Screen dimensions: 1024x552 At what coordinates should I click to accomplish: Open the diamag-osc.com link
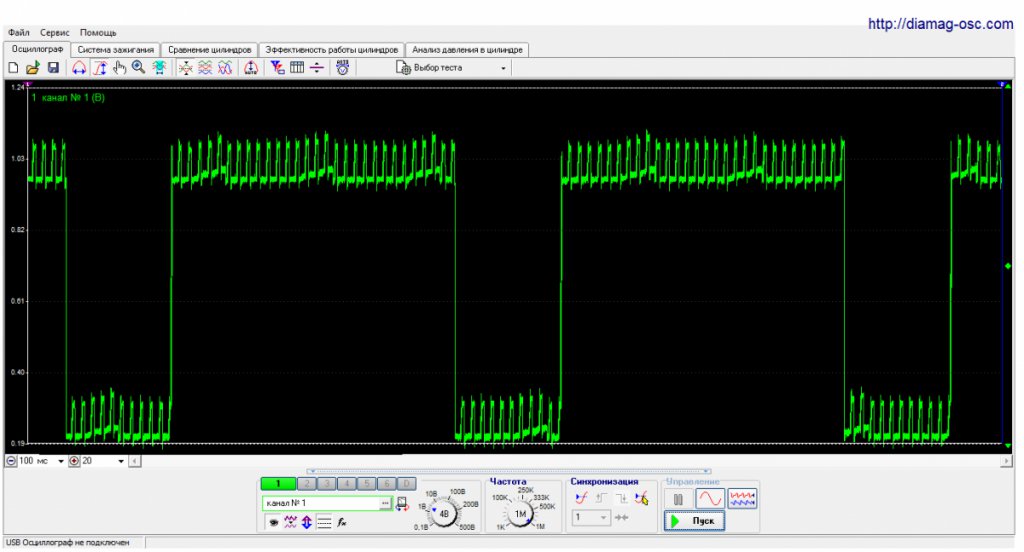(x=939, y=24)
